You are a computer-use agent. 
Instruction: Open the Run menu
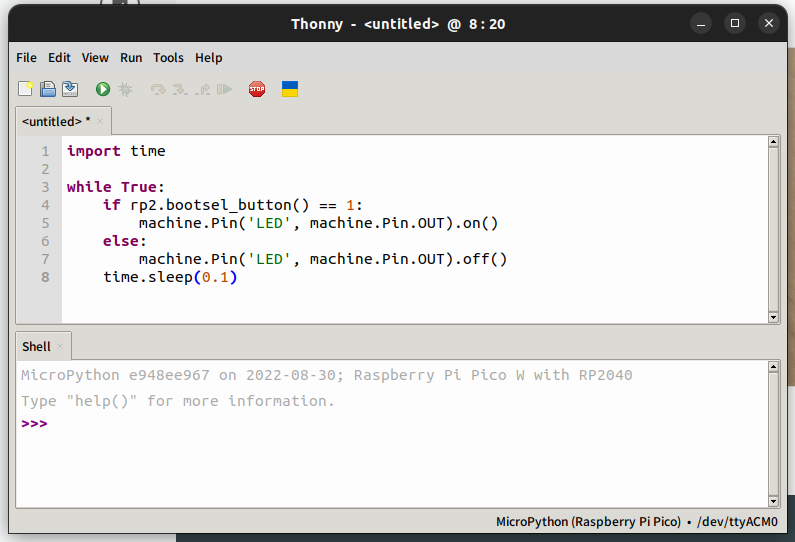[131, 58]
